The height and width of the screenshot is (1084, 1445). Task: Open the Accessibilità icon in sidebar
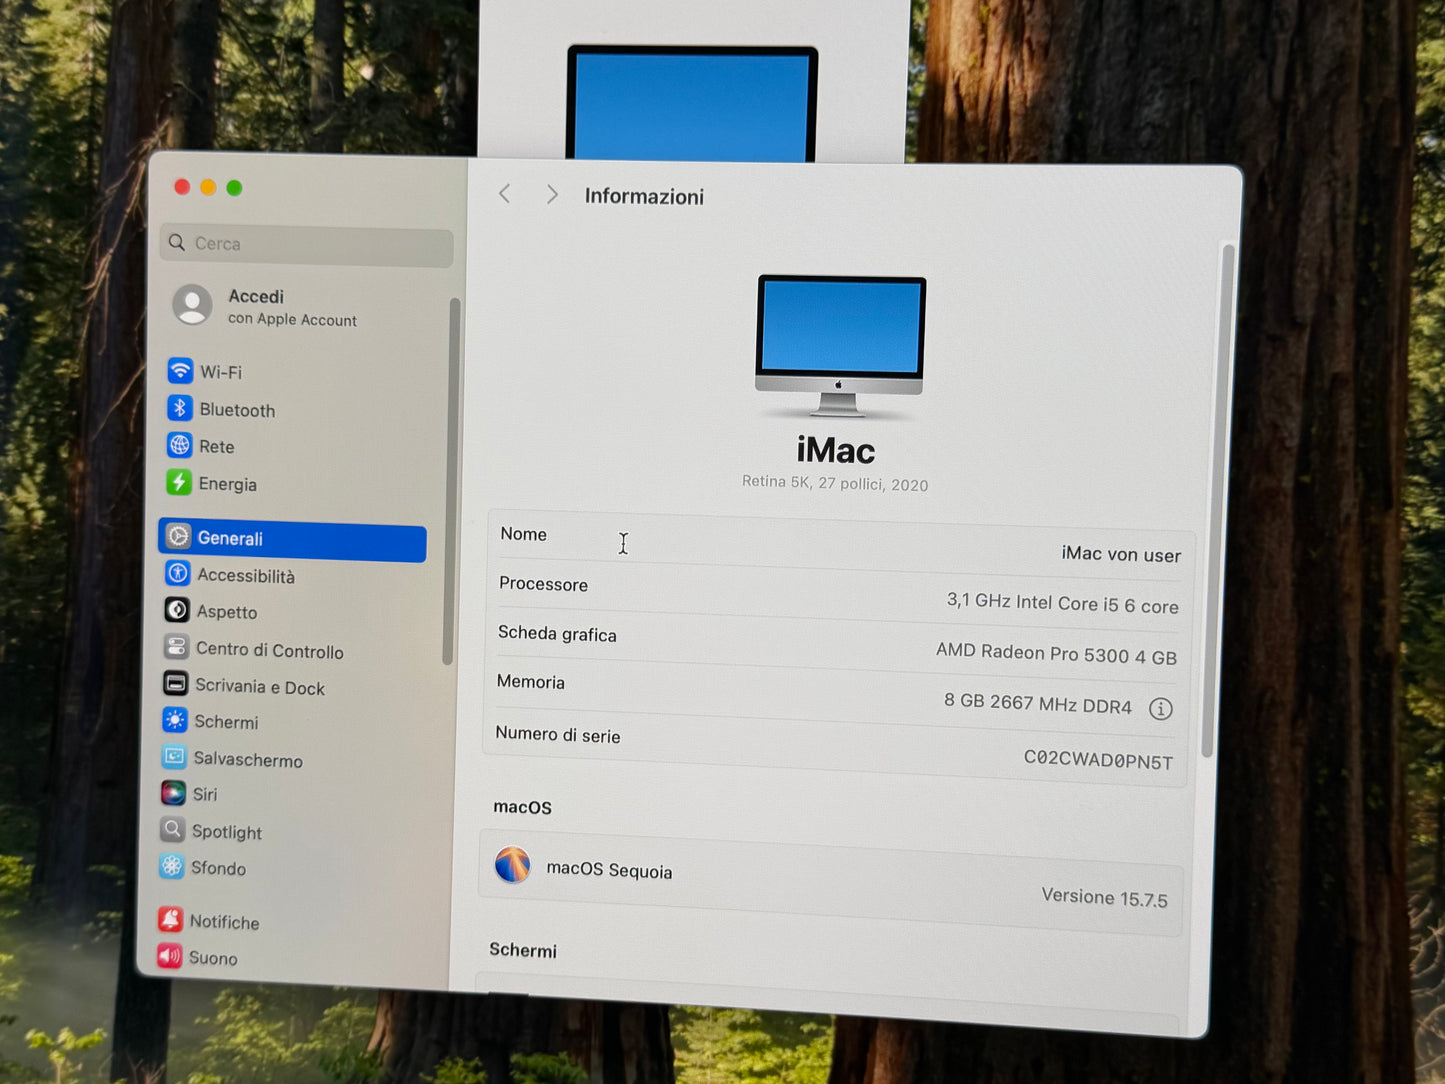[x=178, y=573]
